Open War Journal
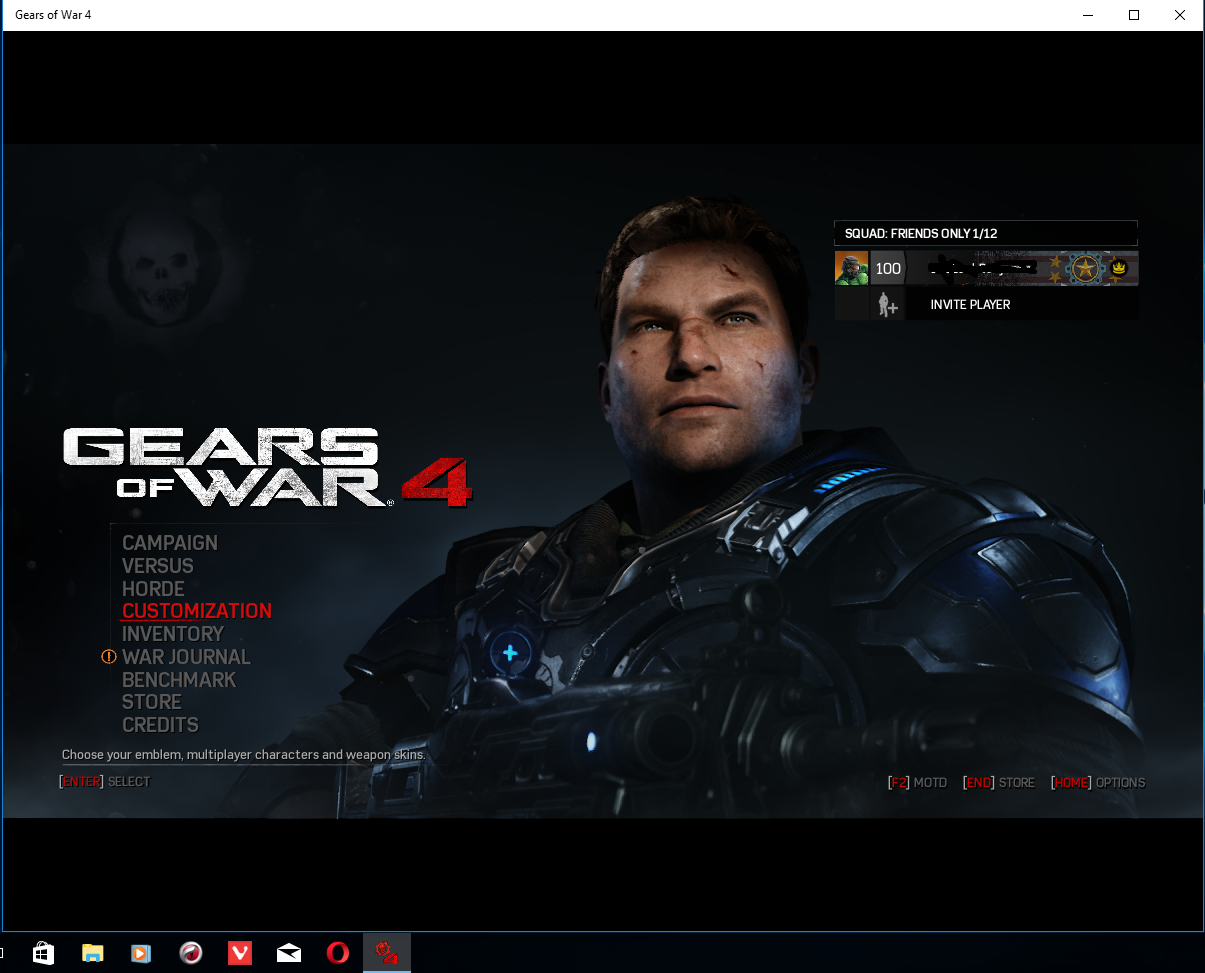Screen dimensions: 1205x973 pos(186,656)
